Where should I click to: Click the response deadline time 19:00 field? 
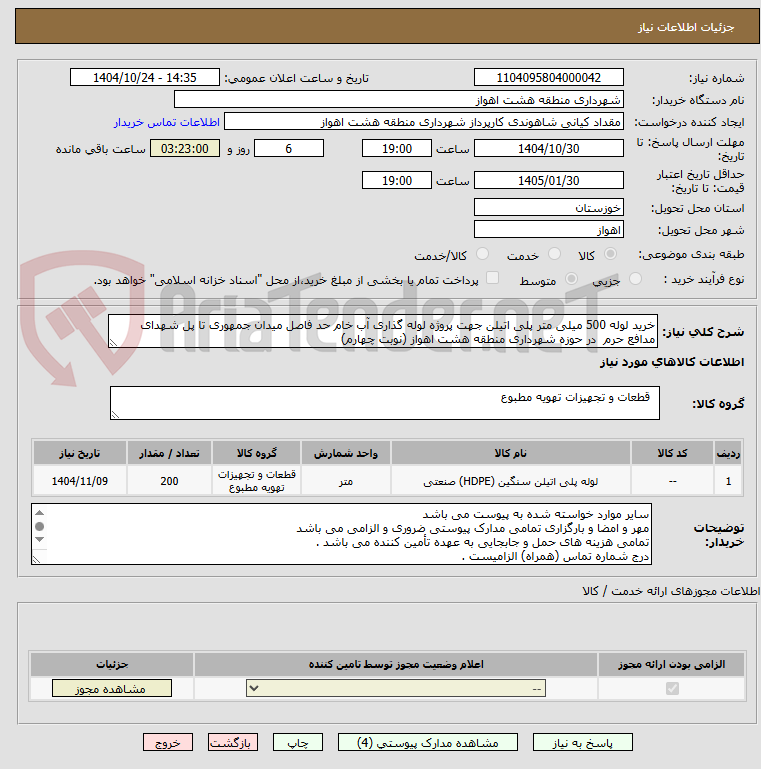pos(397,149)
